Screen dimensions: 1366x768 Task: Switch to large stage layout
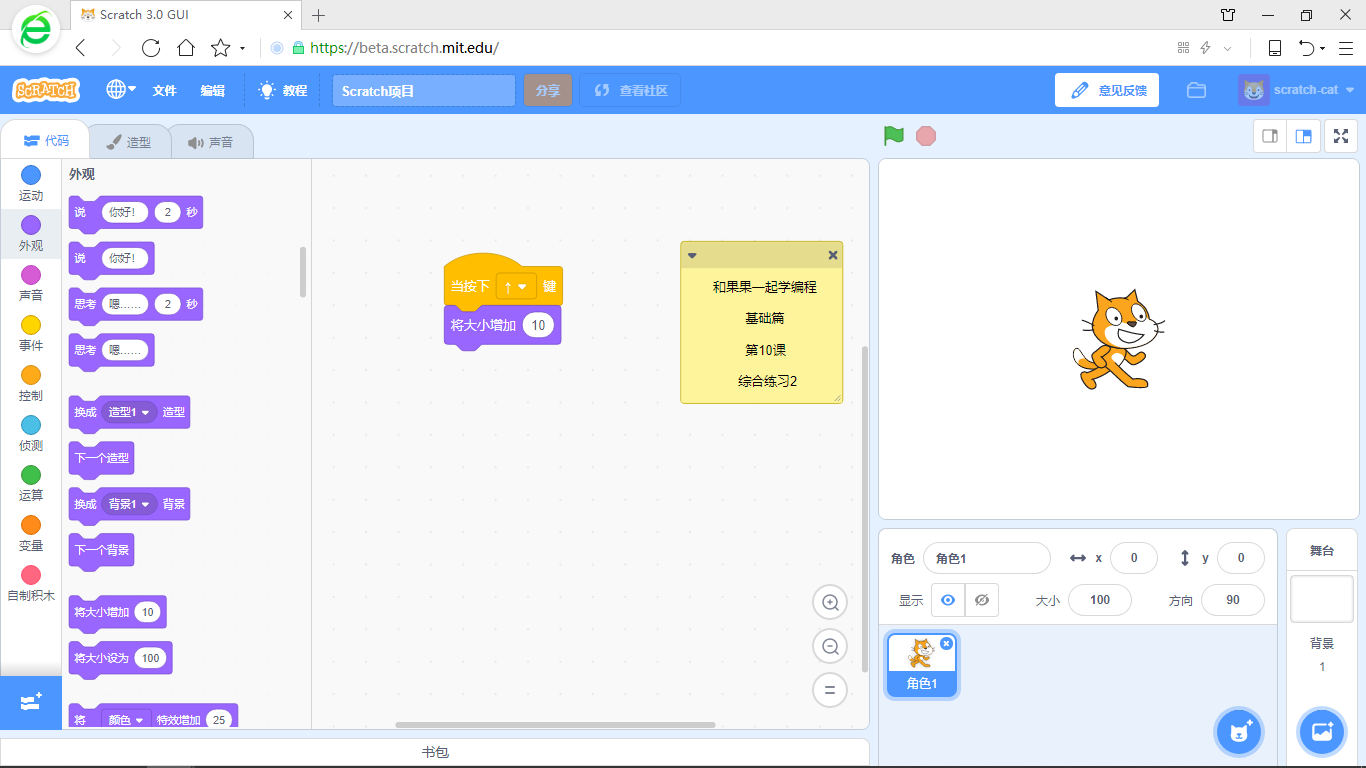coord(1304,136)
